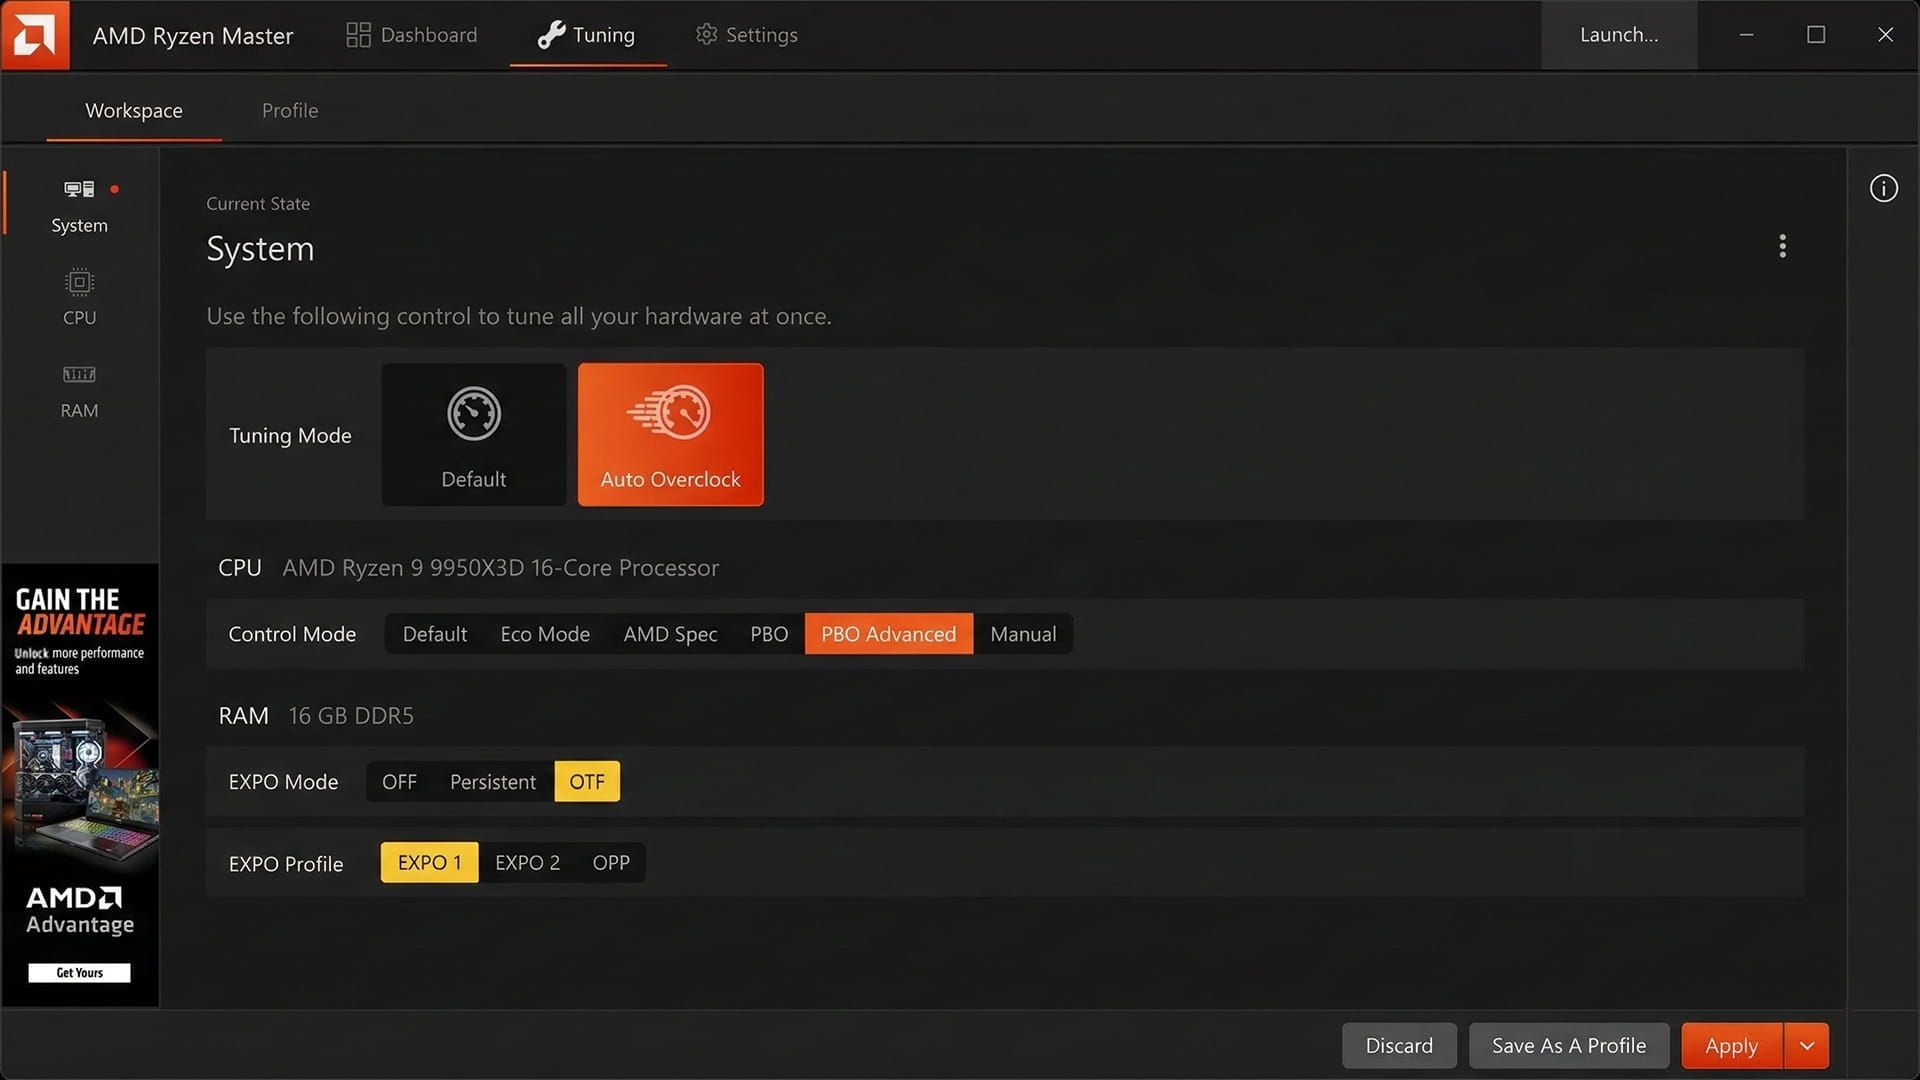Click Get Yours in the AMD Advantage ad
The height and width of the screenshot is (1080, 1920).
[79, 971]
